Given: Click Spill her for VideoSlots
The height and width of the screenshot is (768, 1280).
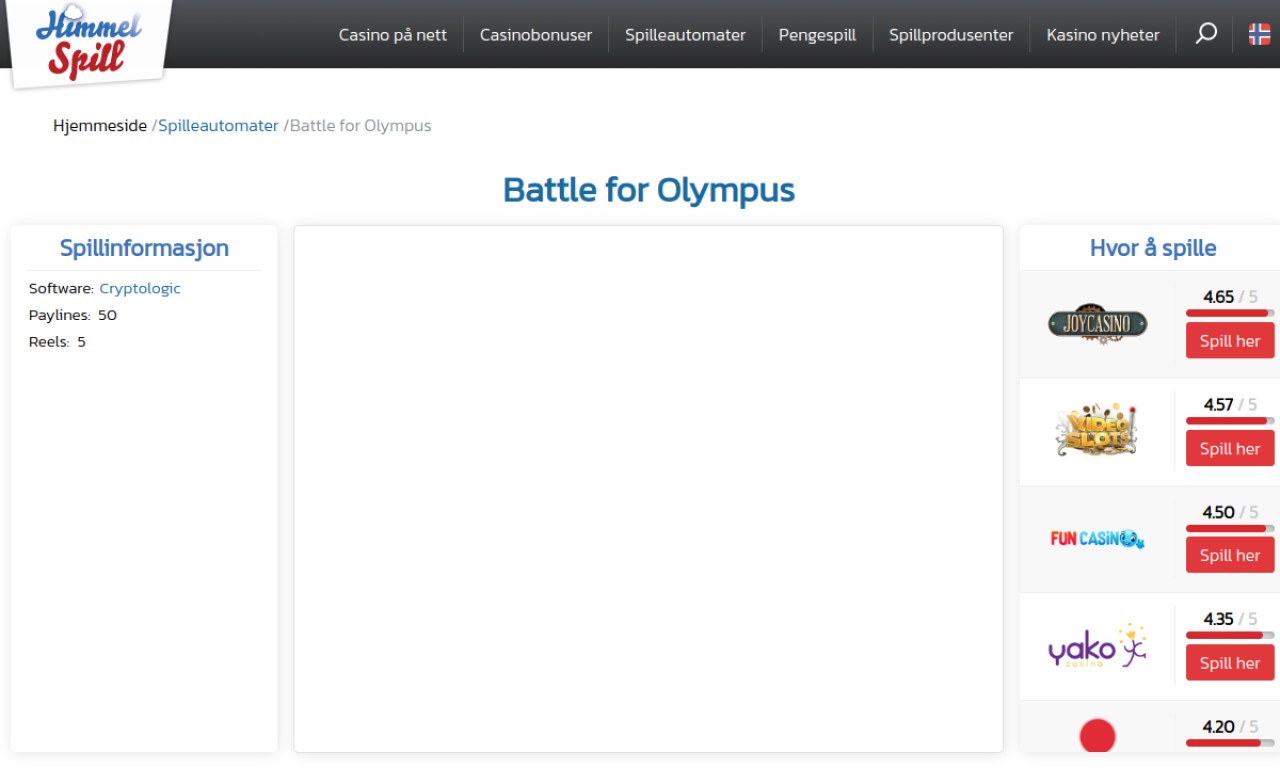Looking at the screenshot, I should pos(1230,448).
